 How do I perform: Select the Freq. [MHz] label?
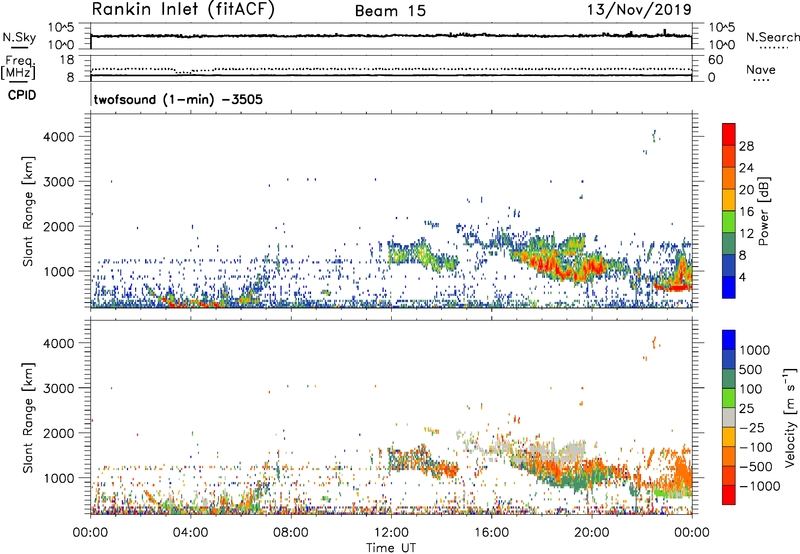tap(19, 68)
